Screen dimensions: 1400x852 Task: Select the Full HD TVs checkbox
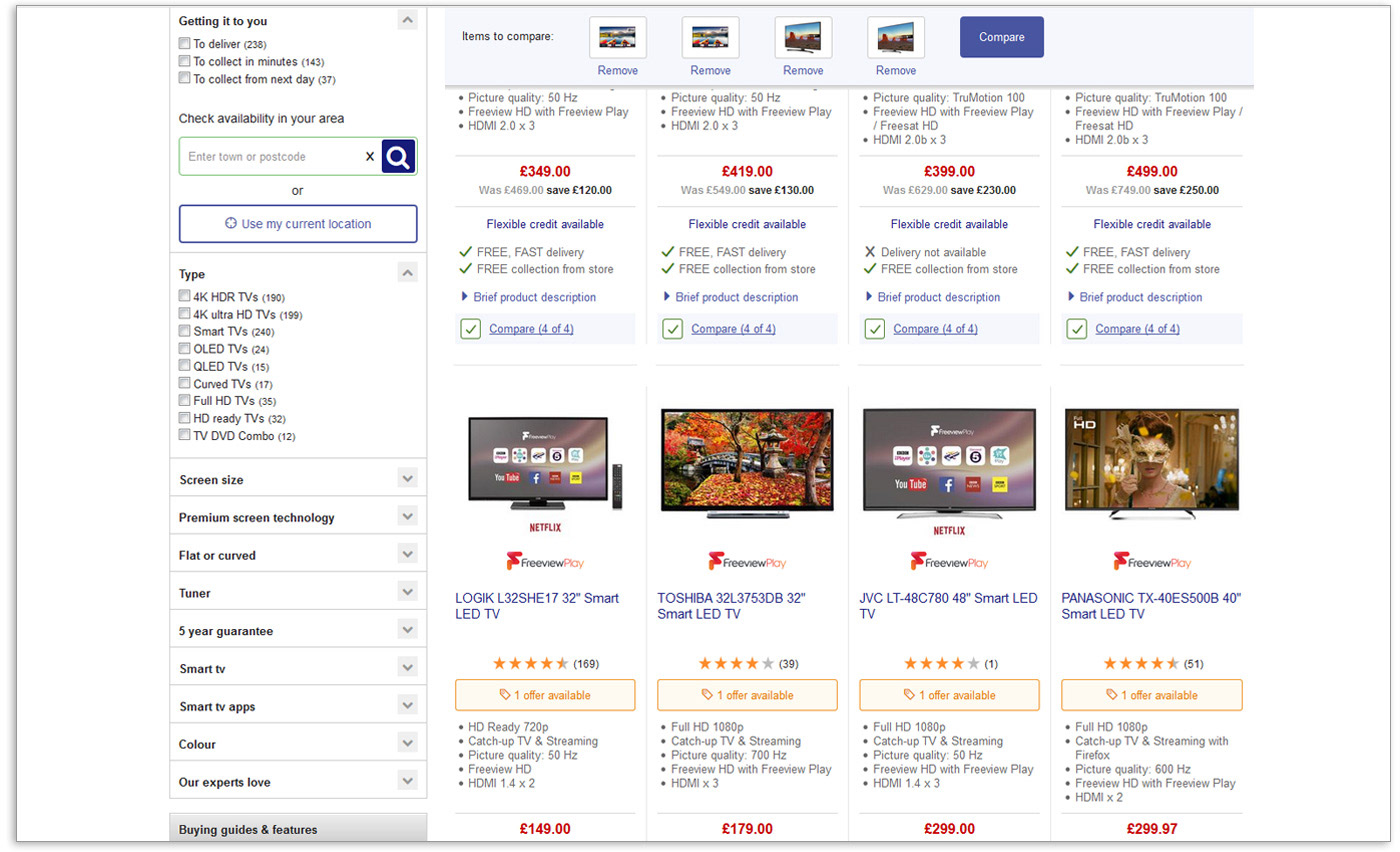pos(184,400)
